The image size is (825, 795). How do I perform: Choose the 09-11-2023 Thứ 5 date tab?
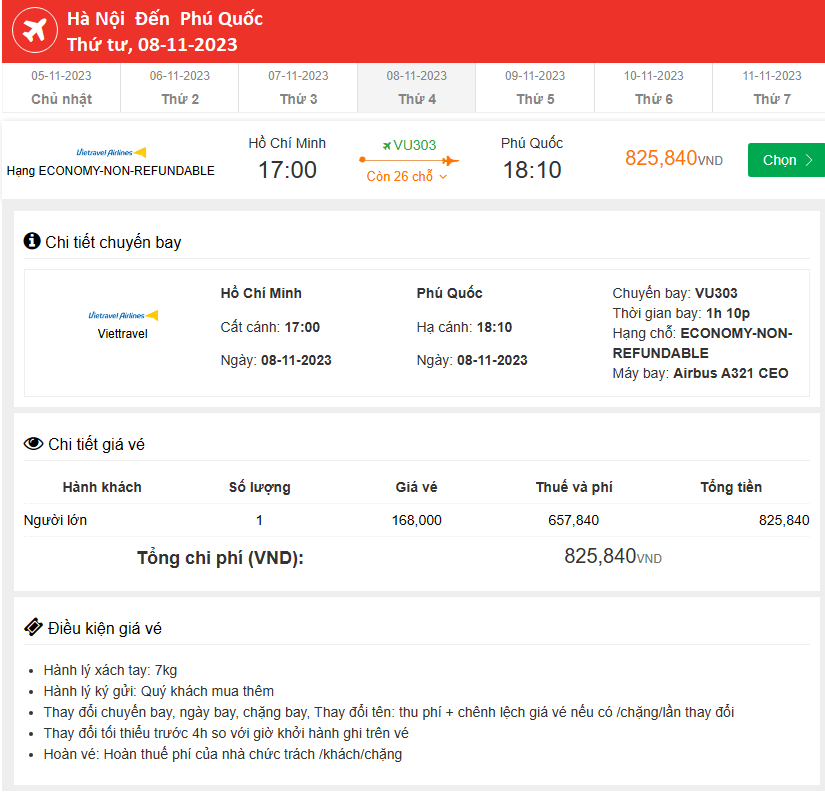535,87
